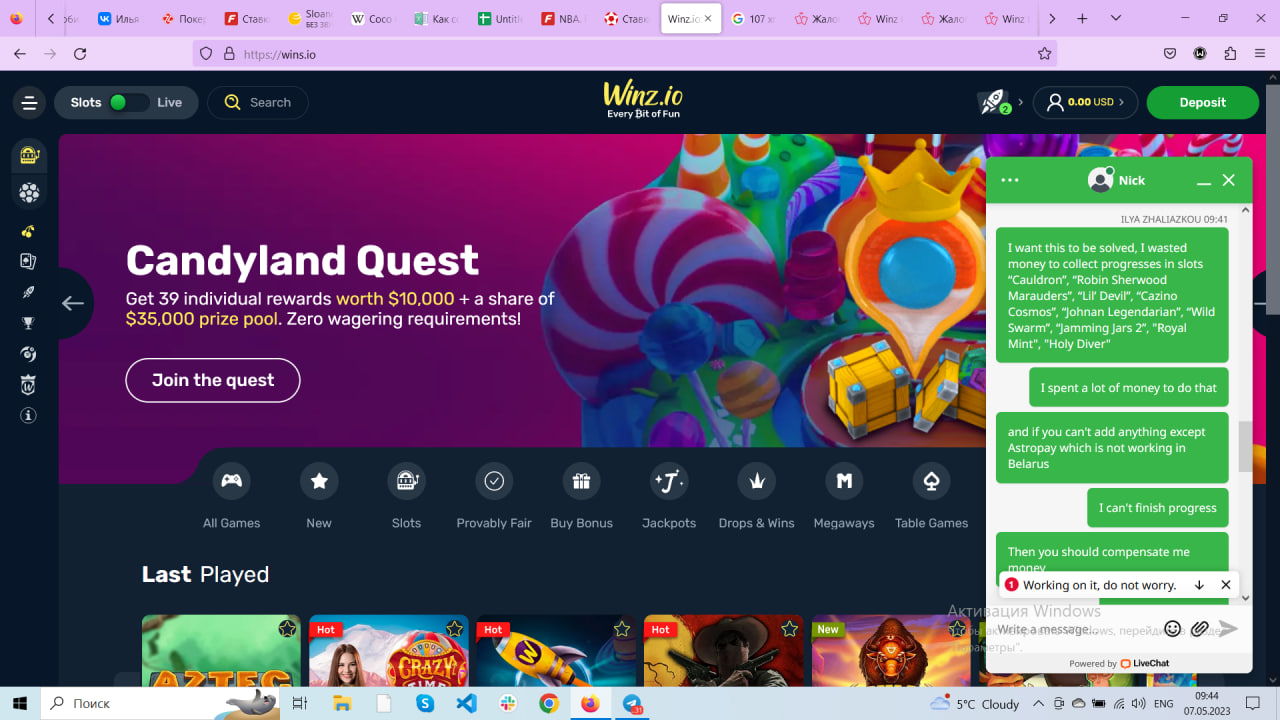Open the game Search box
This screenshot has height=720, width=1280.
[x=258, y=102]
